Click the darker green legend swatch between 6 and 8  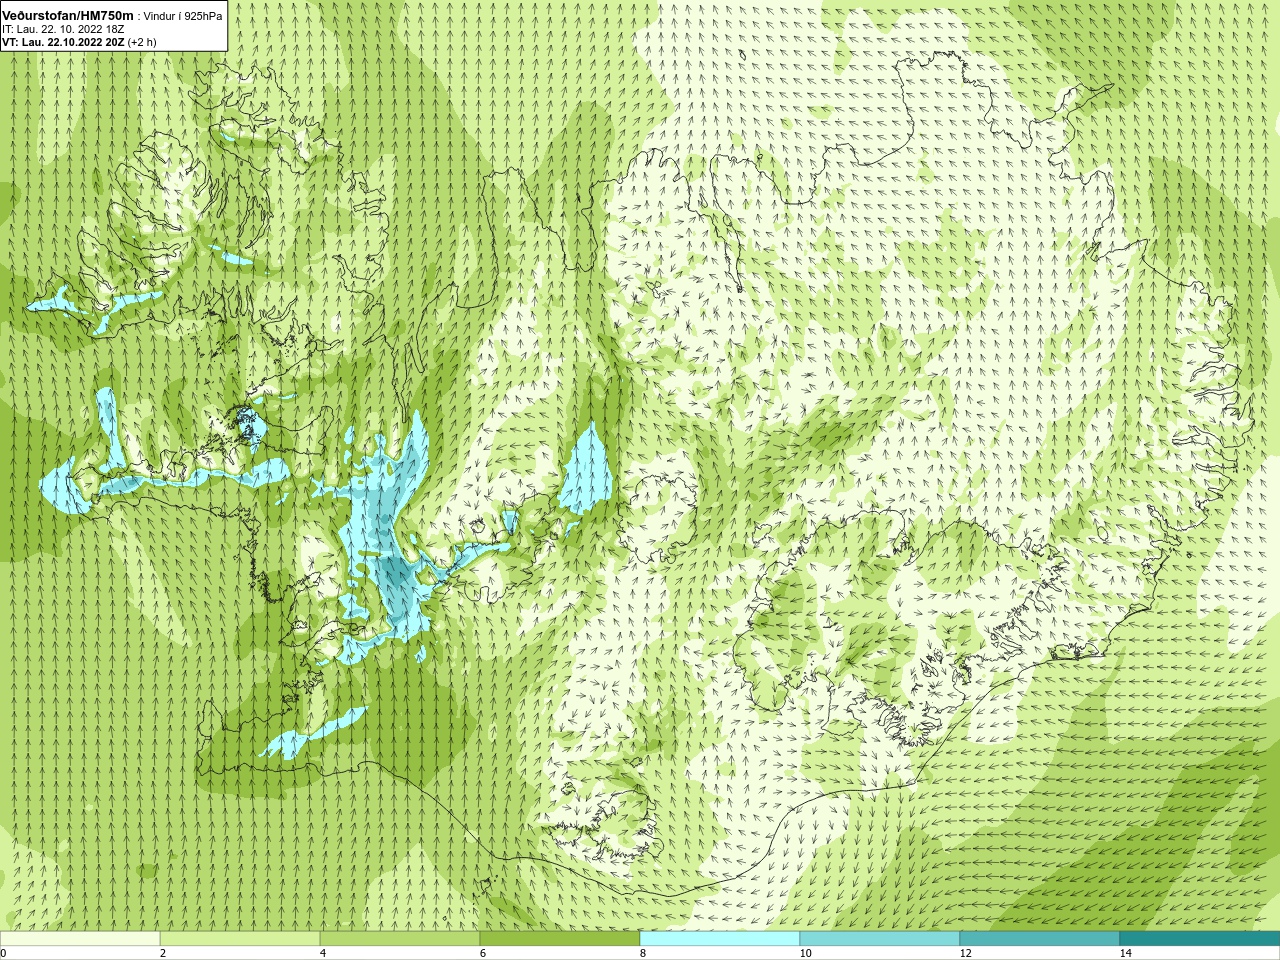[x=560, y=939]
